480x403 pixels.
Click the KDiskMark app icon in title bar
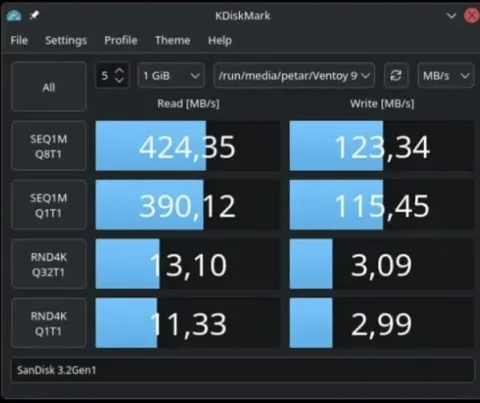pos(14,15)
